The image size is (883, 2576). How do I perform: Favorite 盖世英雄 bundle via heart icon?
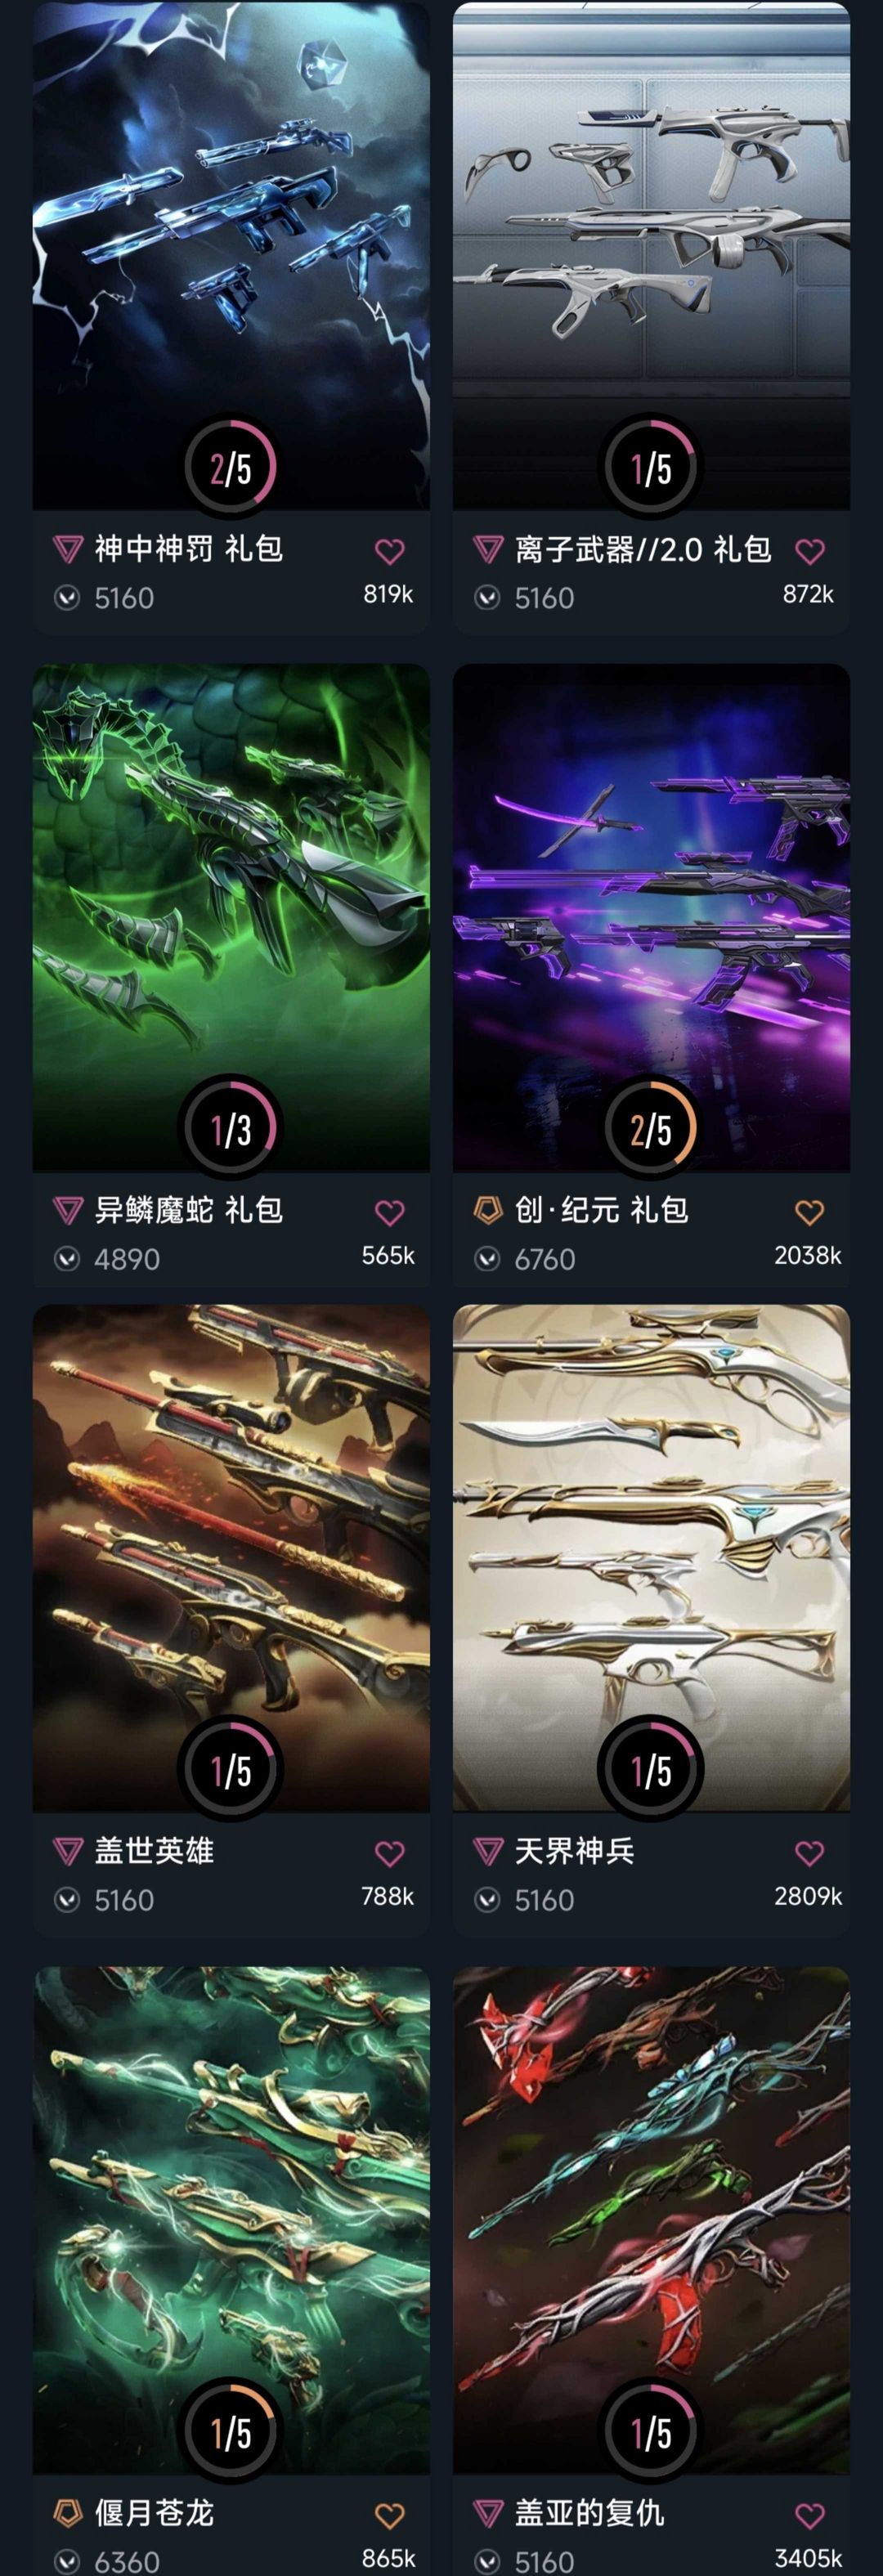(x=389, y=1853)
